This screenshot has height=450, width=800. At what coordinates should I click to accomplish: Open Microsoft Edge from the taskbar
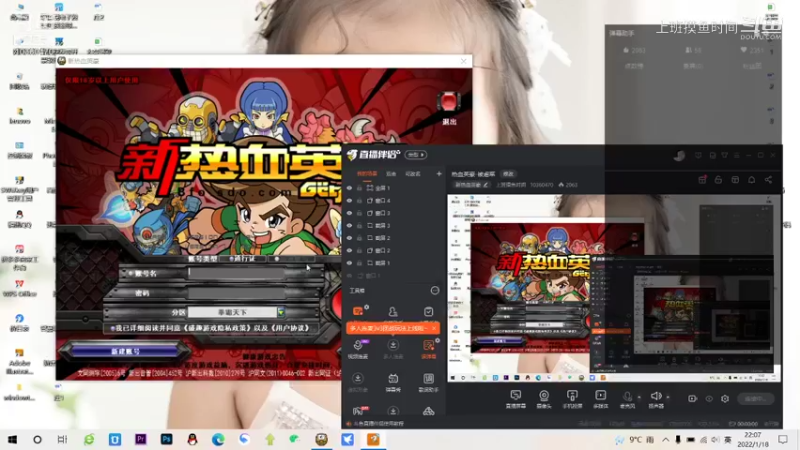218,439
